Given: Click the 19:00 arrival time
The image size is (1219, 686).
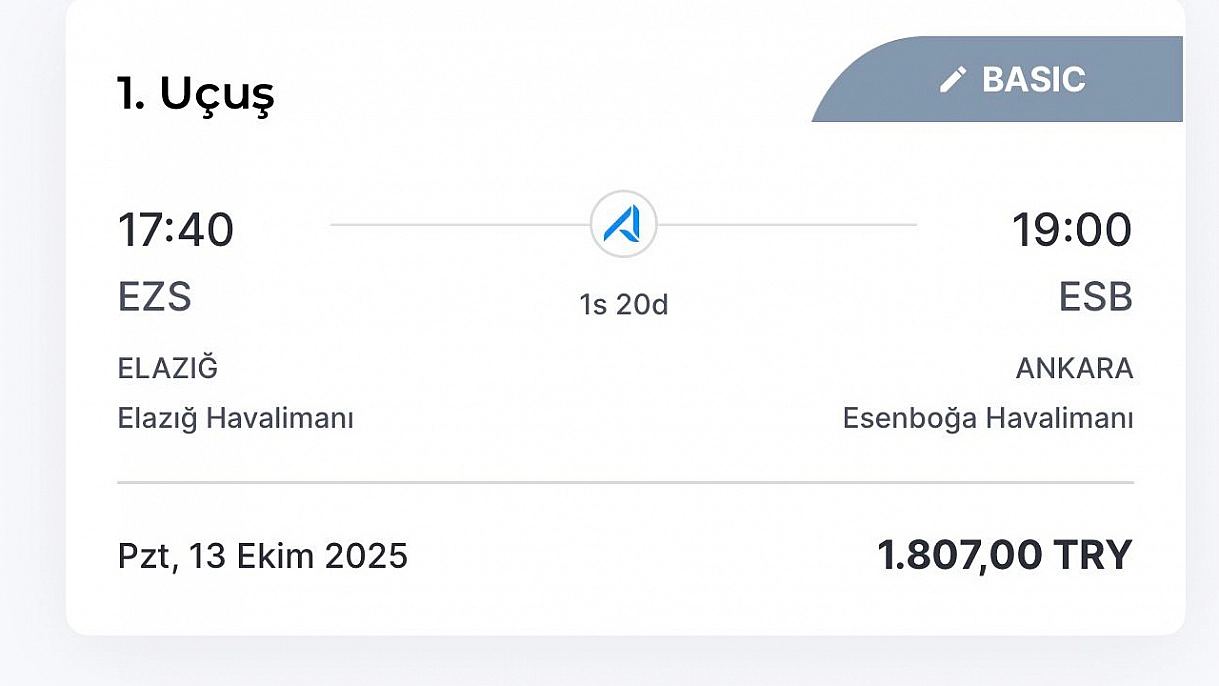Looking at the screenshot, I should (1071, 230).
